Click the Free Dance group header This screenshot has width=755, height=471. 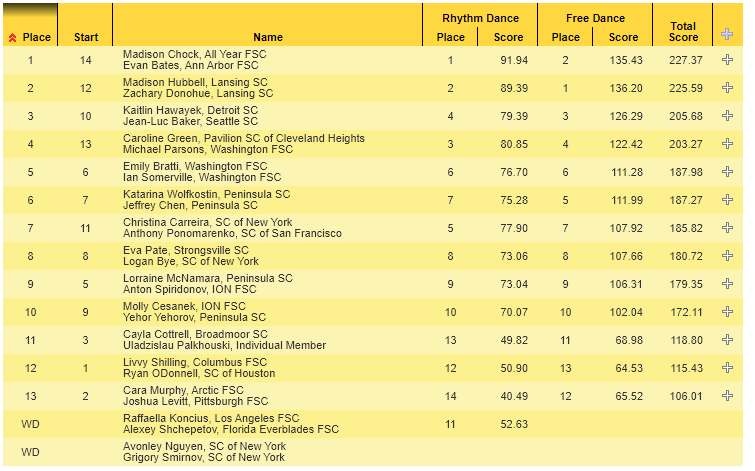595,18
